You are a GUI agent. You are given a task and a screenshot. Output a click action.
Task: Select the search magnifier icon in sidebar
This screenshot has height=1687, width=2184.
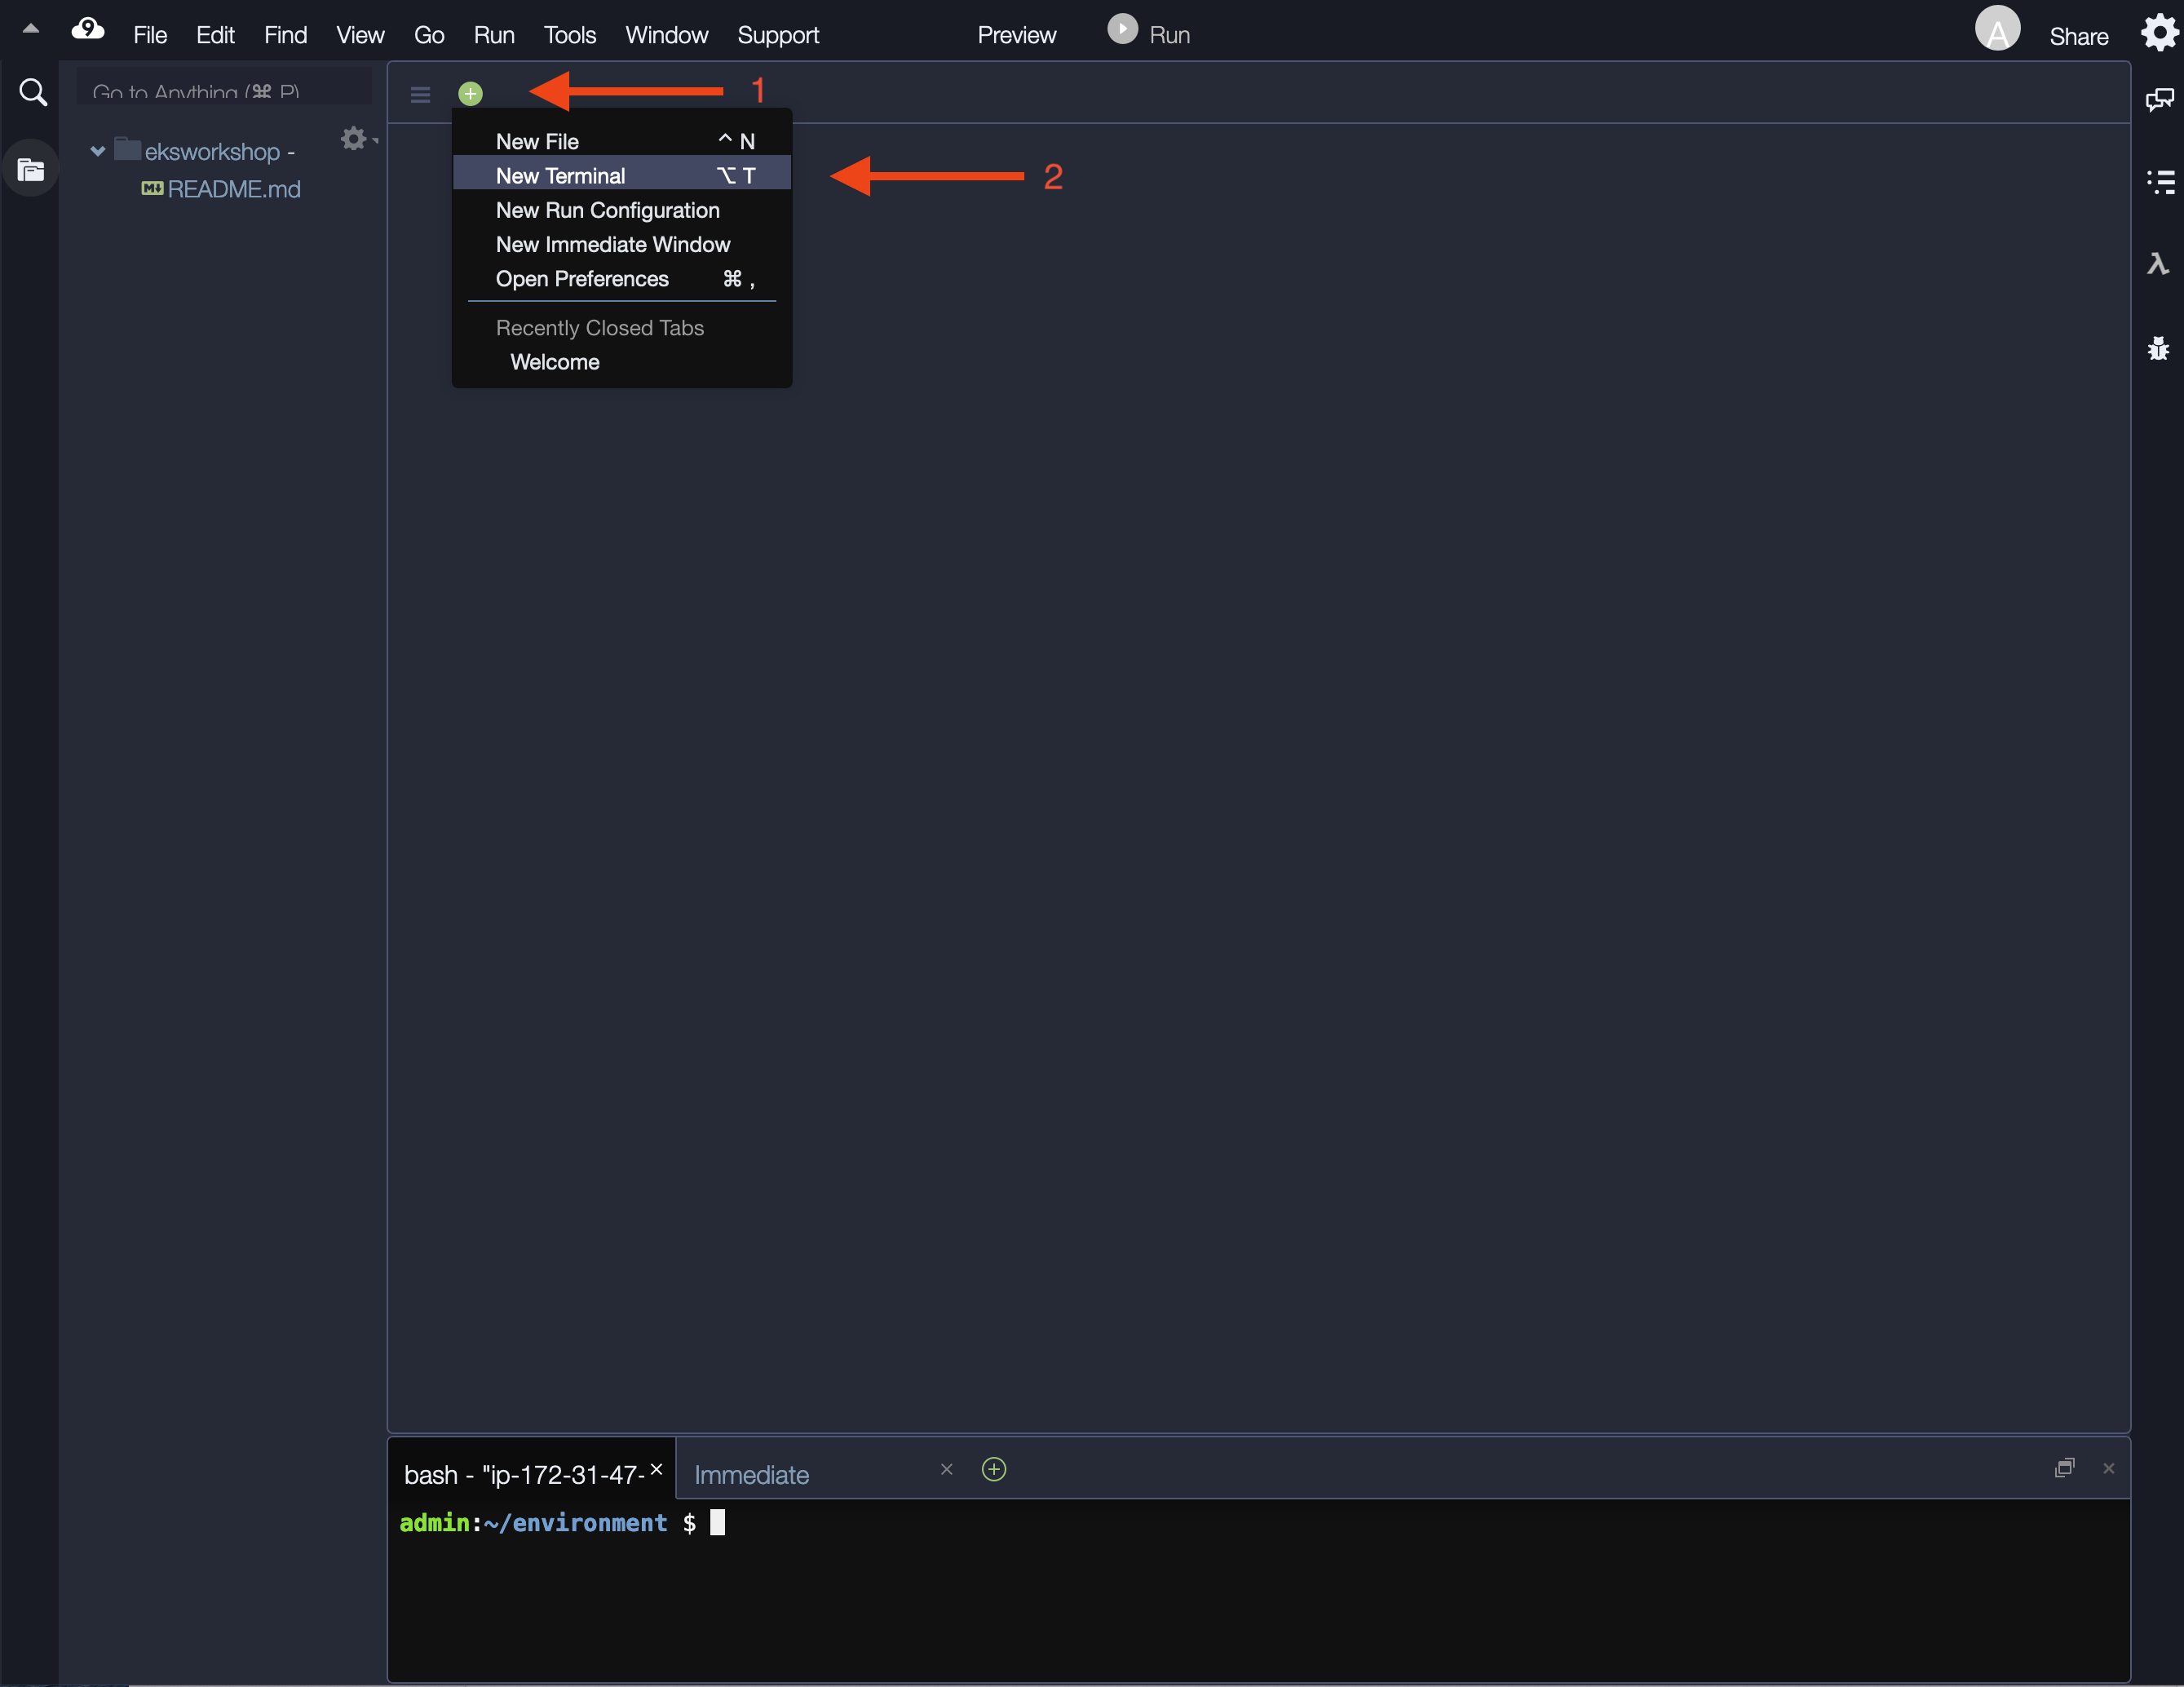point(33,91)
